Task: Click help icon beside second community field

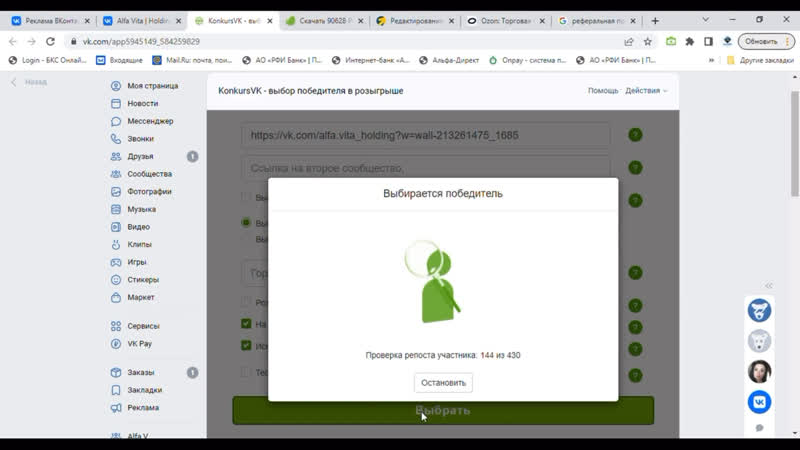Action: tap(635, 167)
